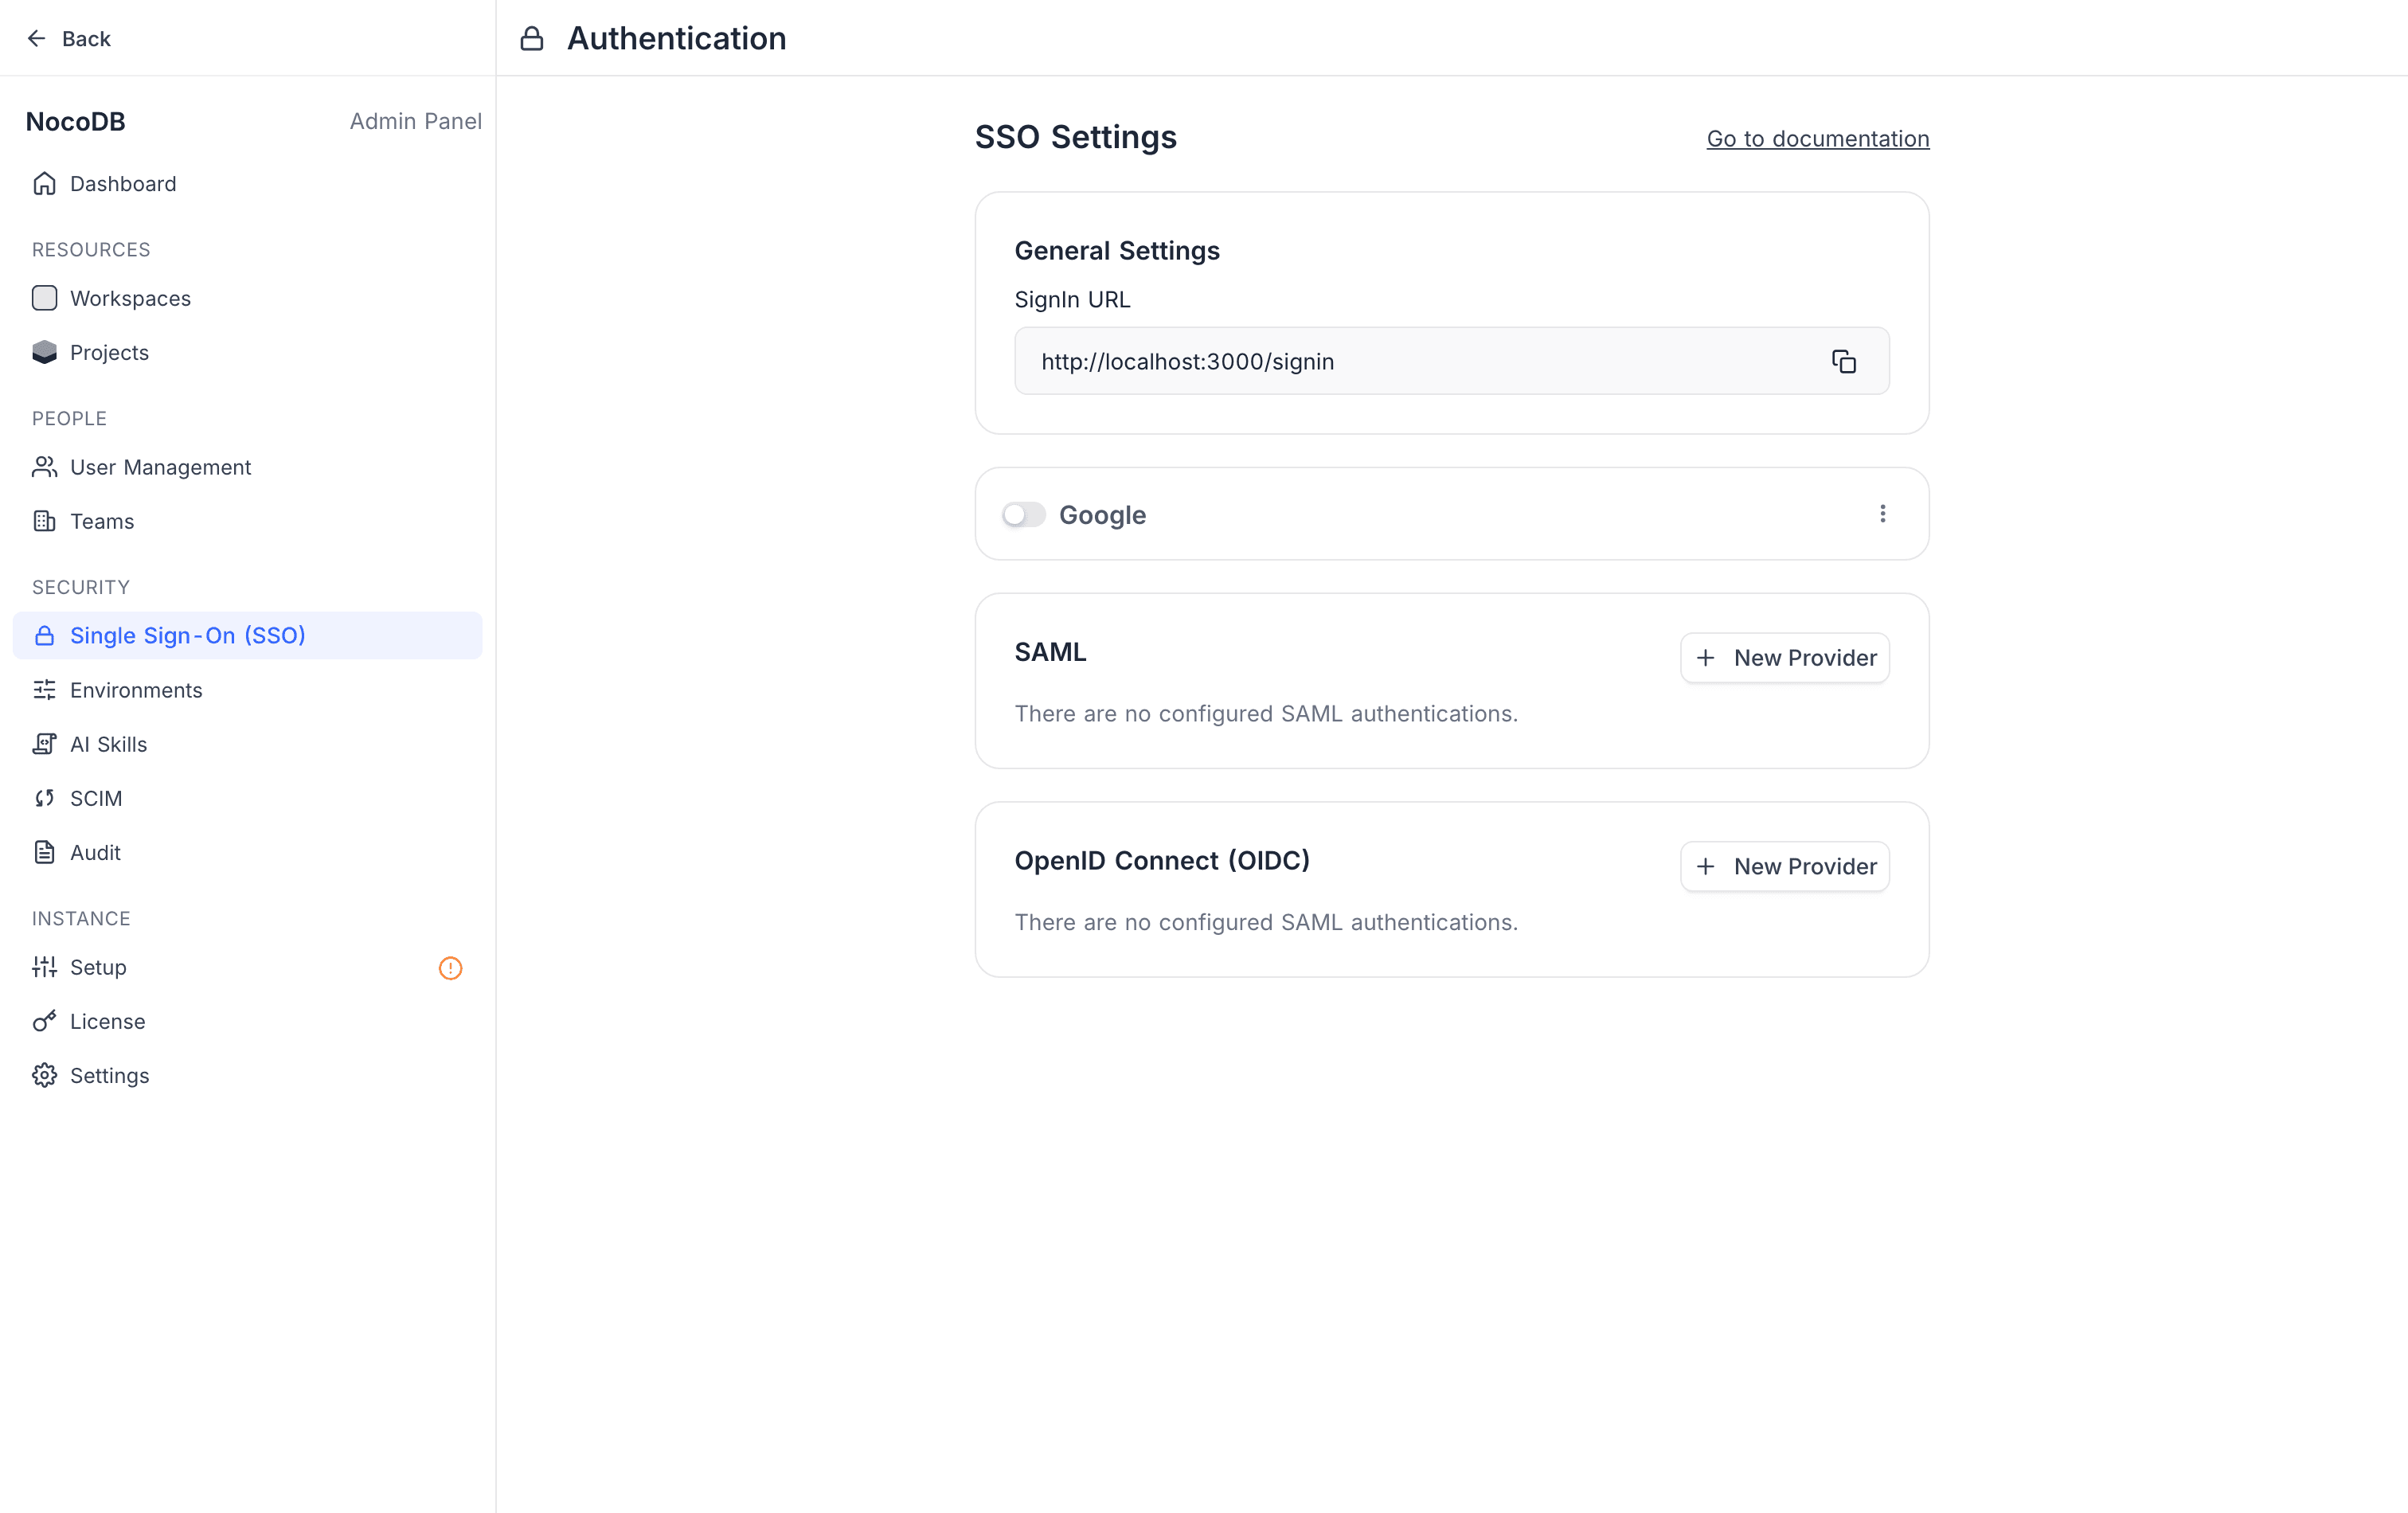Click the User Management people icon
The image size is (2408, 1513).
pos(44,467)
